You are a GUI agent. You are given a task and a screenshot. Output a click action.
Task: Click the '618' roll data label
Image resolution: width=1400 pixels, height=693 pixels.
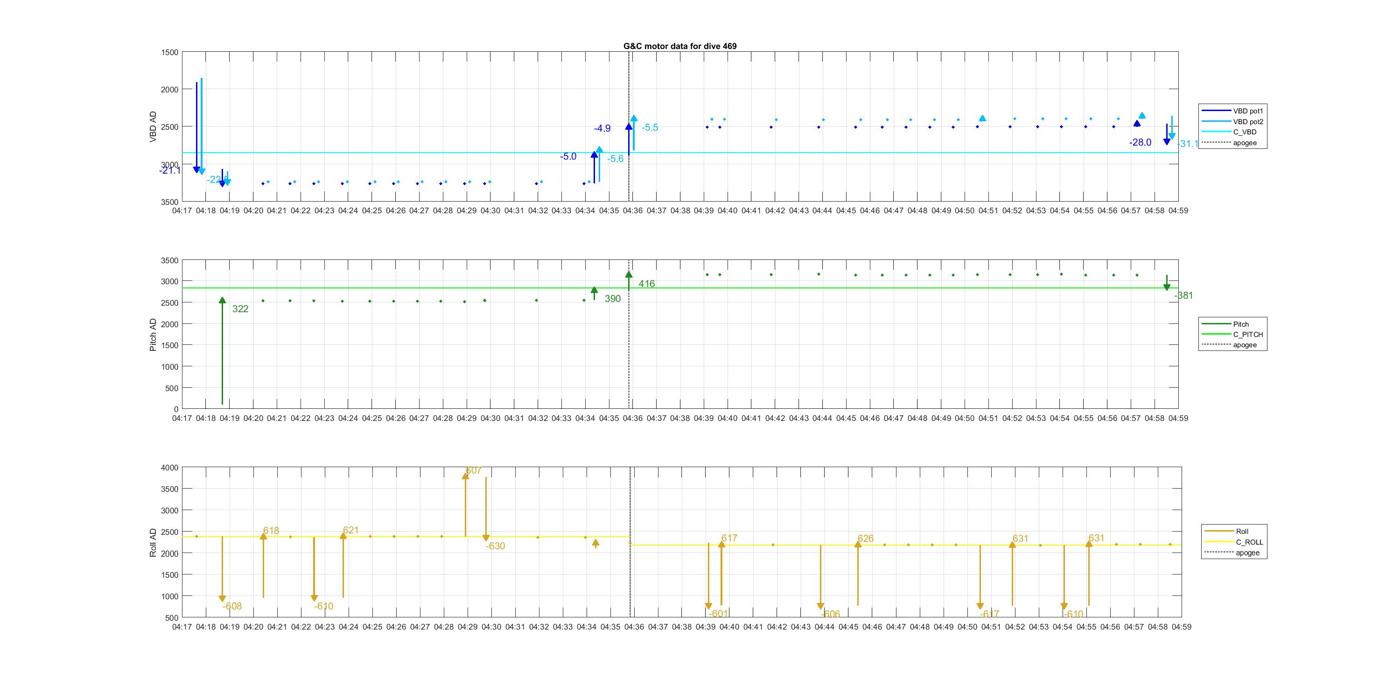point(271,531)
